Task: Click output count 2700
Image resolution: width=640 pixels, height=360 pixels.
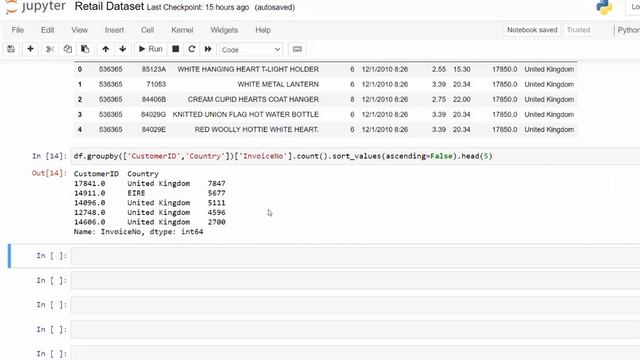Action: [x=216, y=222]
